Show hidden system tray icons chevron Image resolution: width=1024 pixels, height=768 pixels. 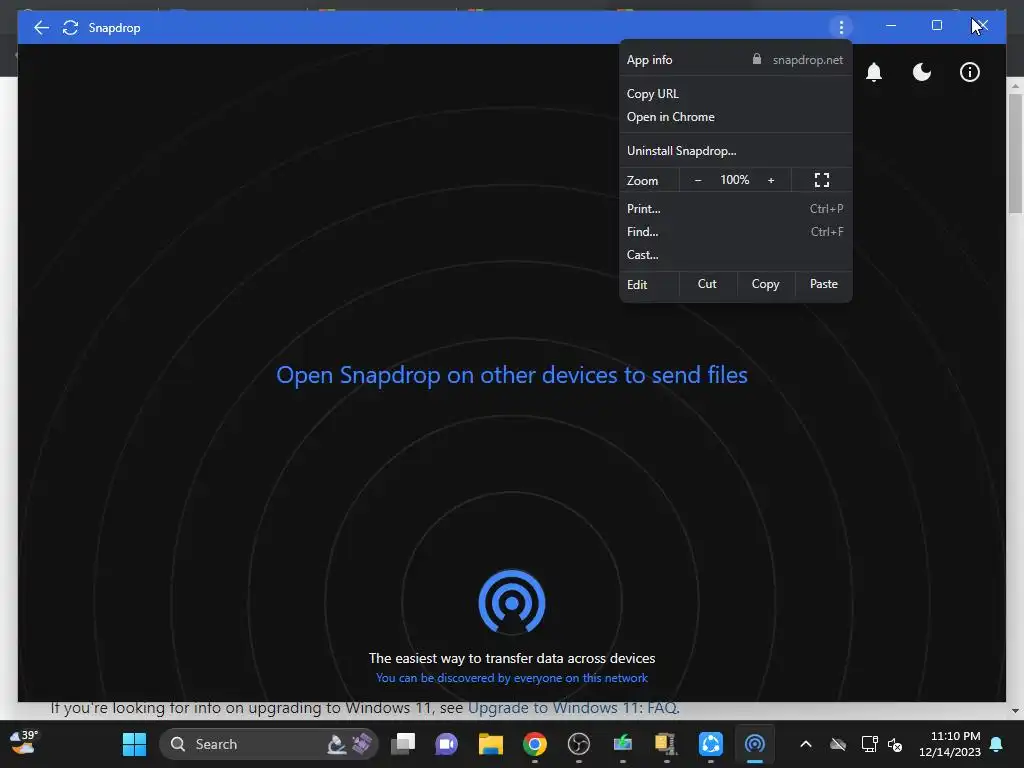click(806, 744)
